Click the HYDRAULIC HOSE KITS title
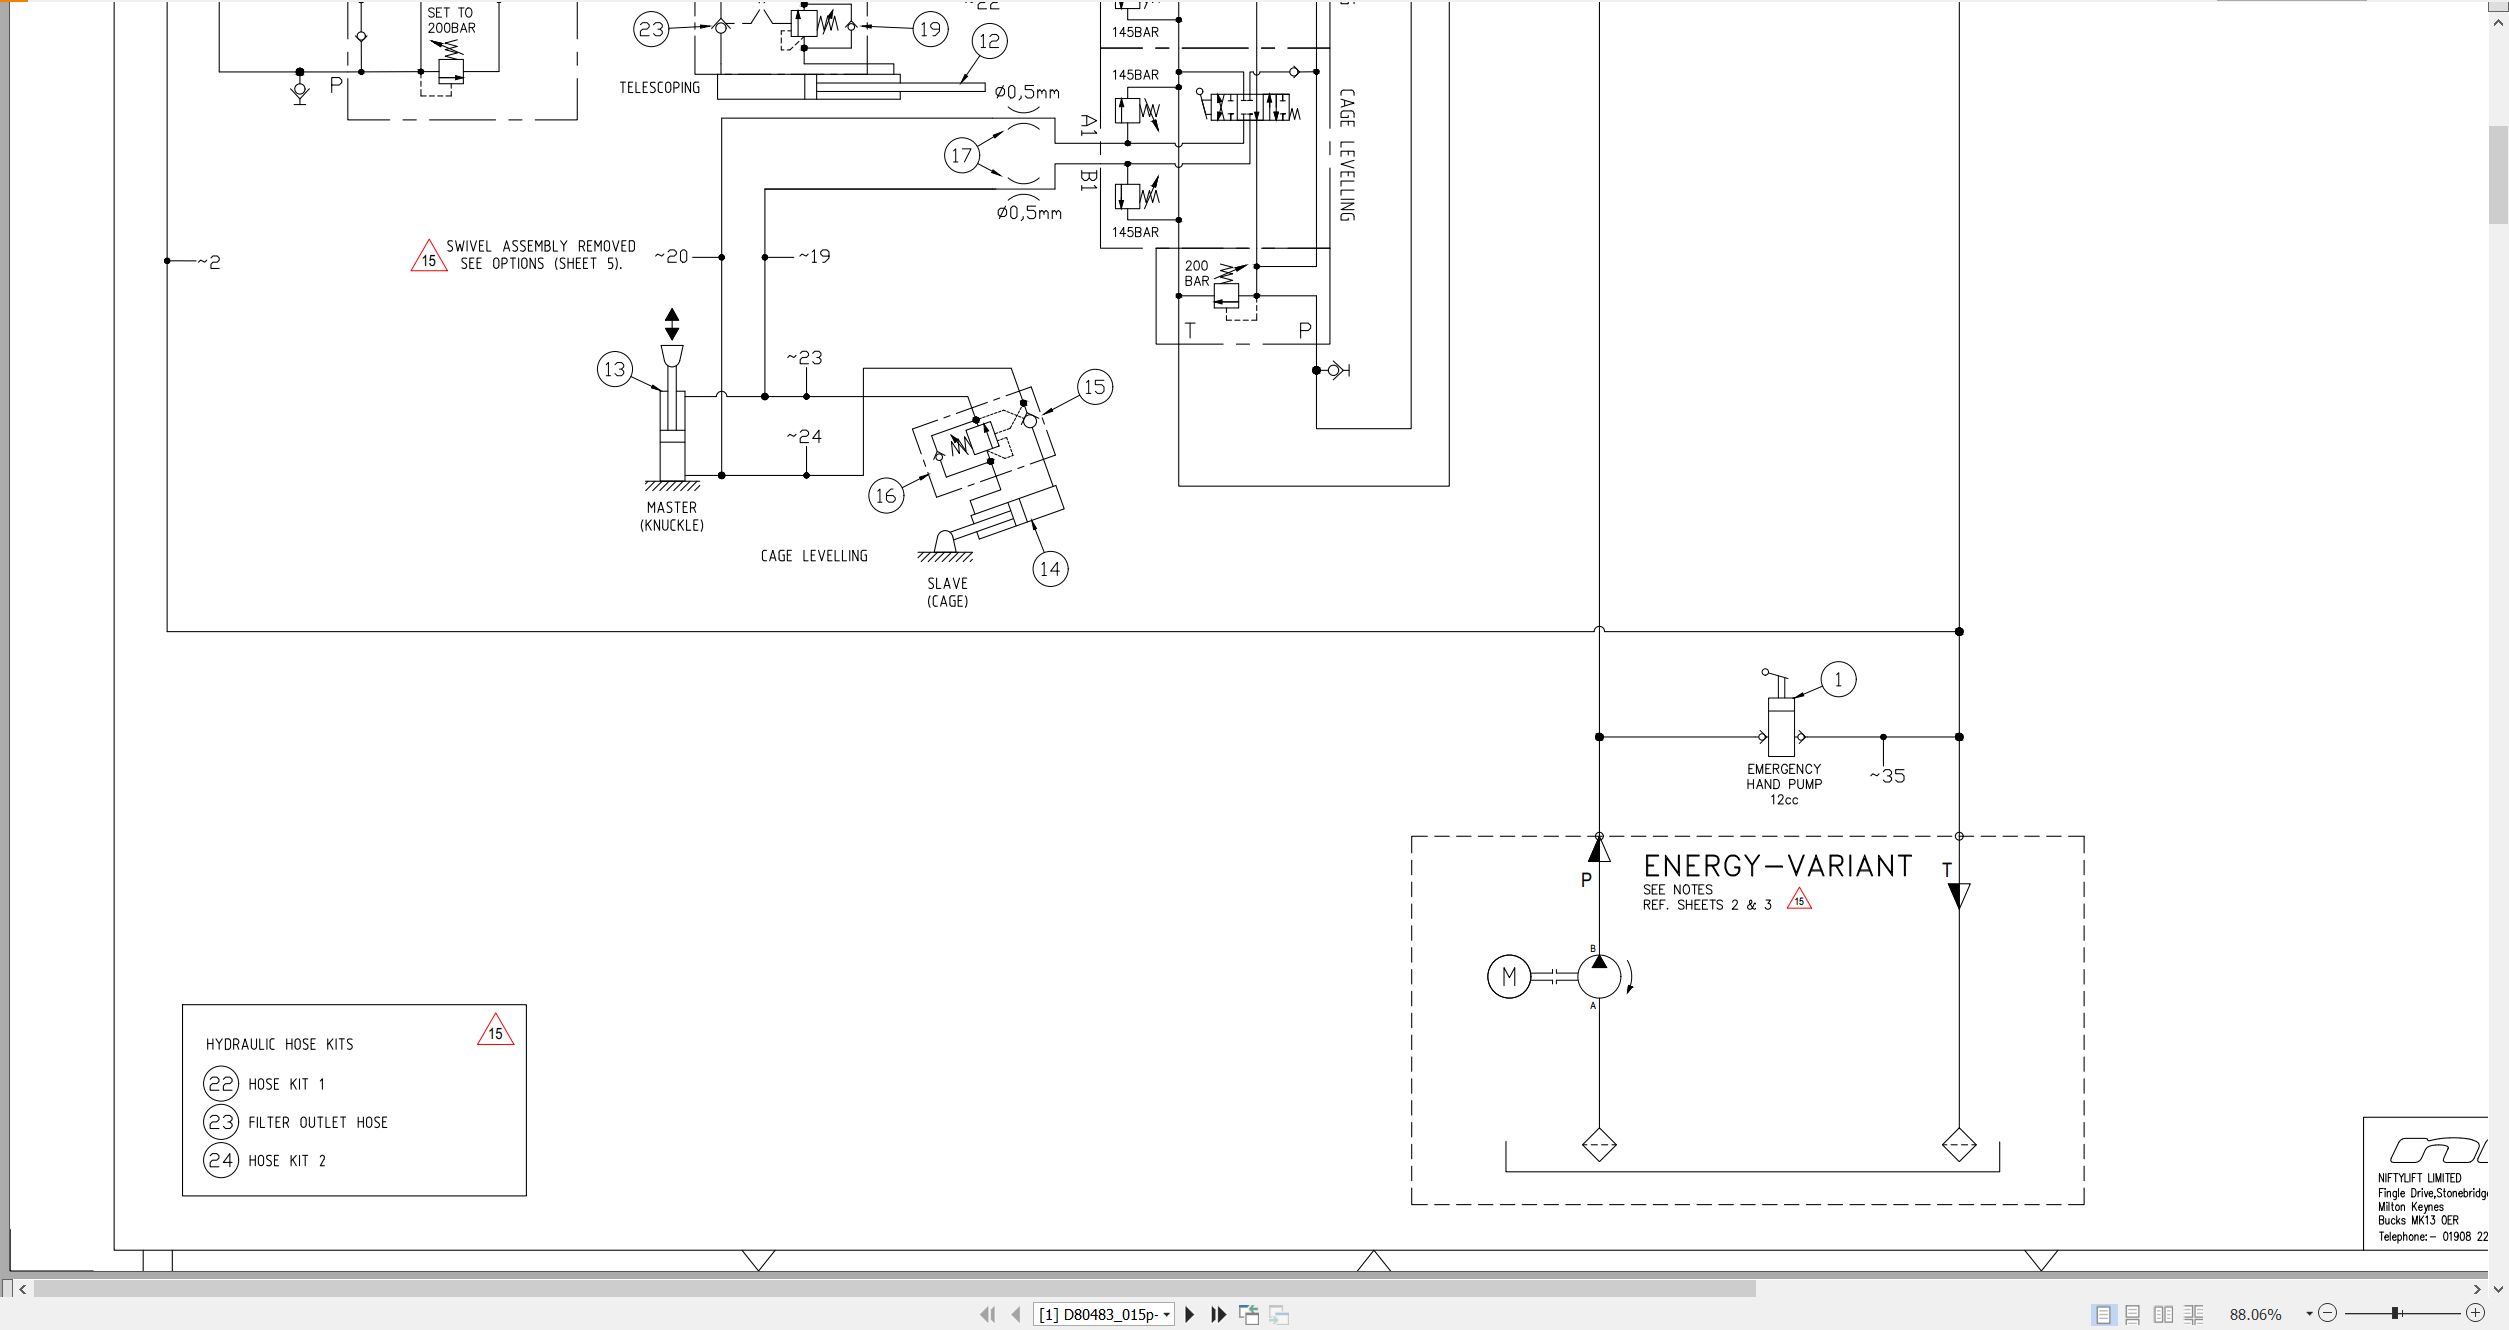This screenshot has height=1330, width=2509. click(279, 1044)
